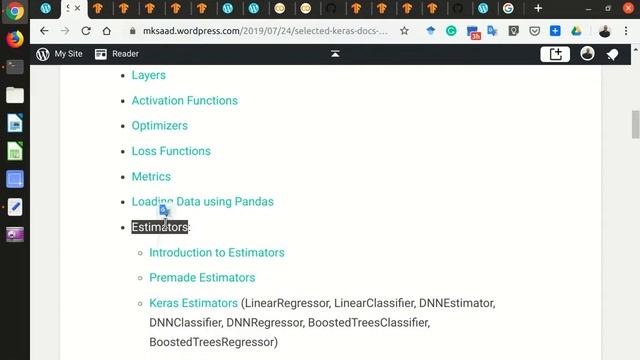Open the Grammarly extension
This screenshot has height=360, width=640.
[451, 31]
